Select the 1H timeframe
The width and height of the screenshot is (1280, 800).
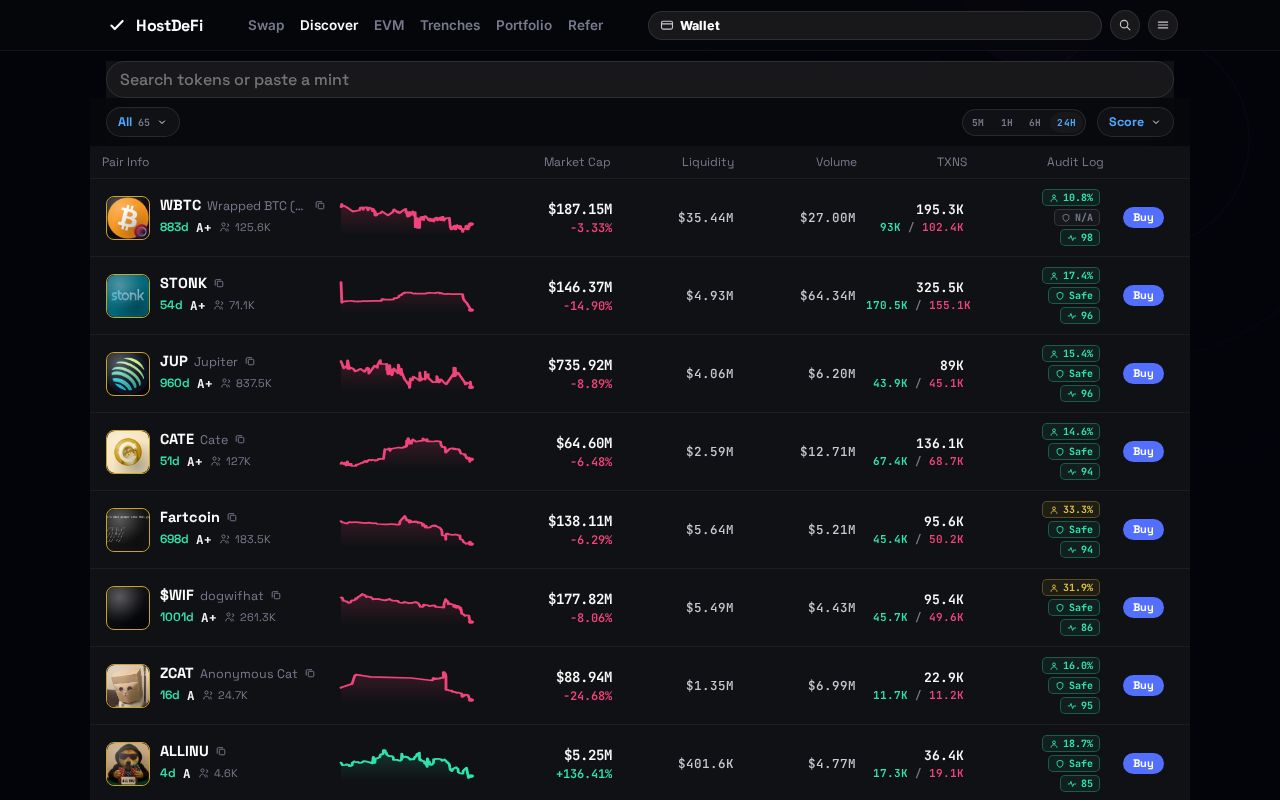[1007, 122]
